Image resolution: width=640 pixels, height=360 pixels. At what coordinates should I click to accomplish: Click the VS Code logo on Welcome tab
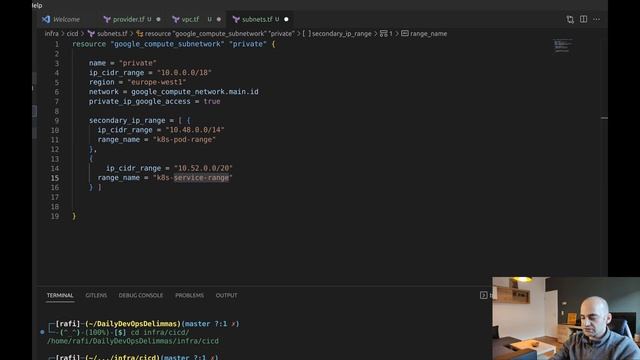(46, 19)
